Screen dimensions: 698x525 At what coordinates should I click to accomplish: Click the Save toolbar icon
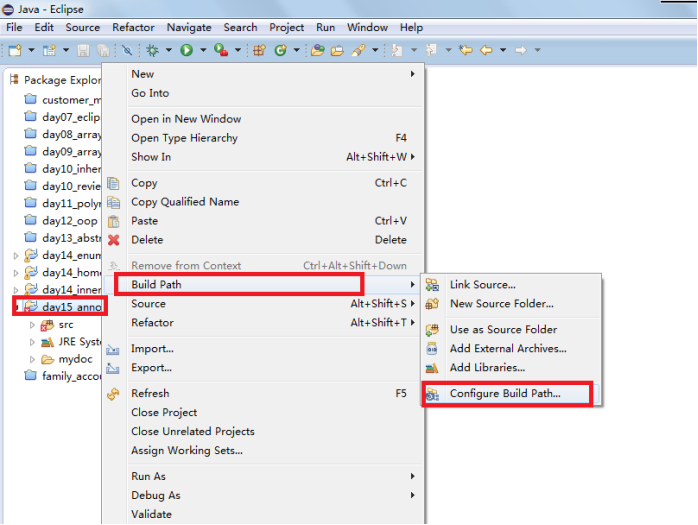(x=83, y=50)
